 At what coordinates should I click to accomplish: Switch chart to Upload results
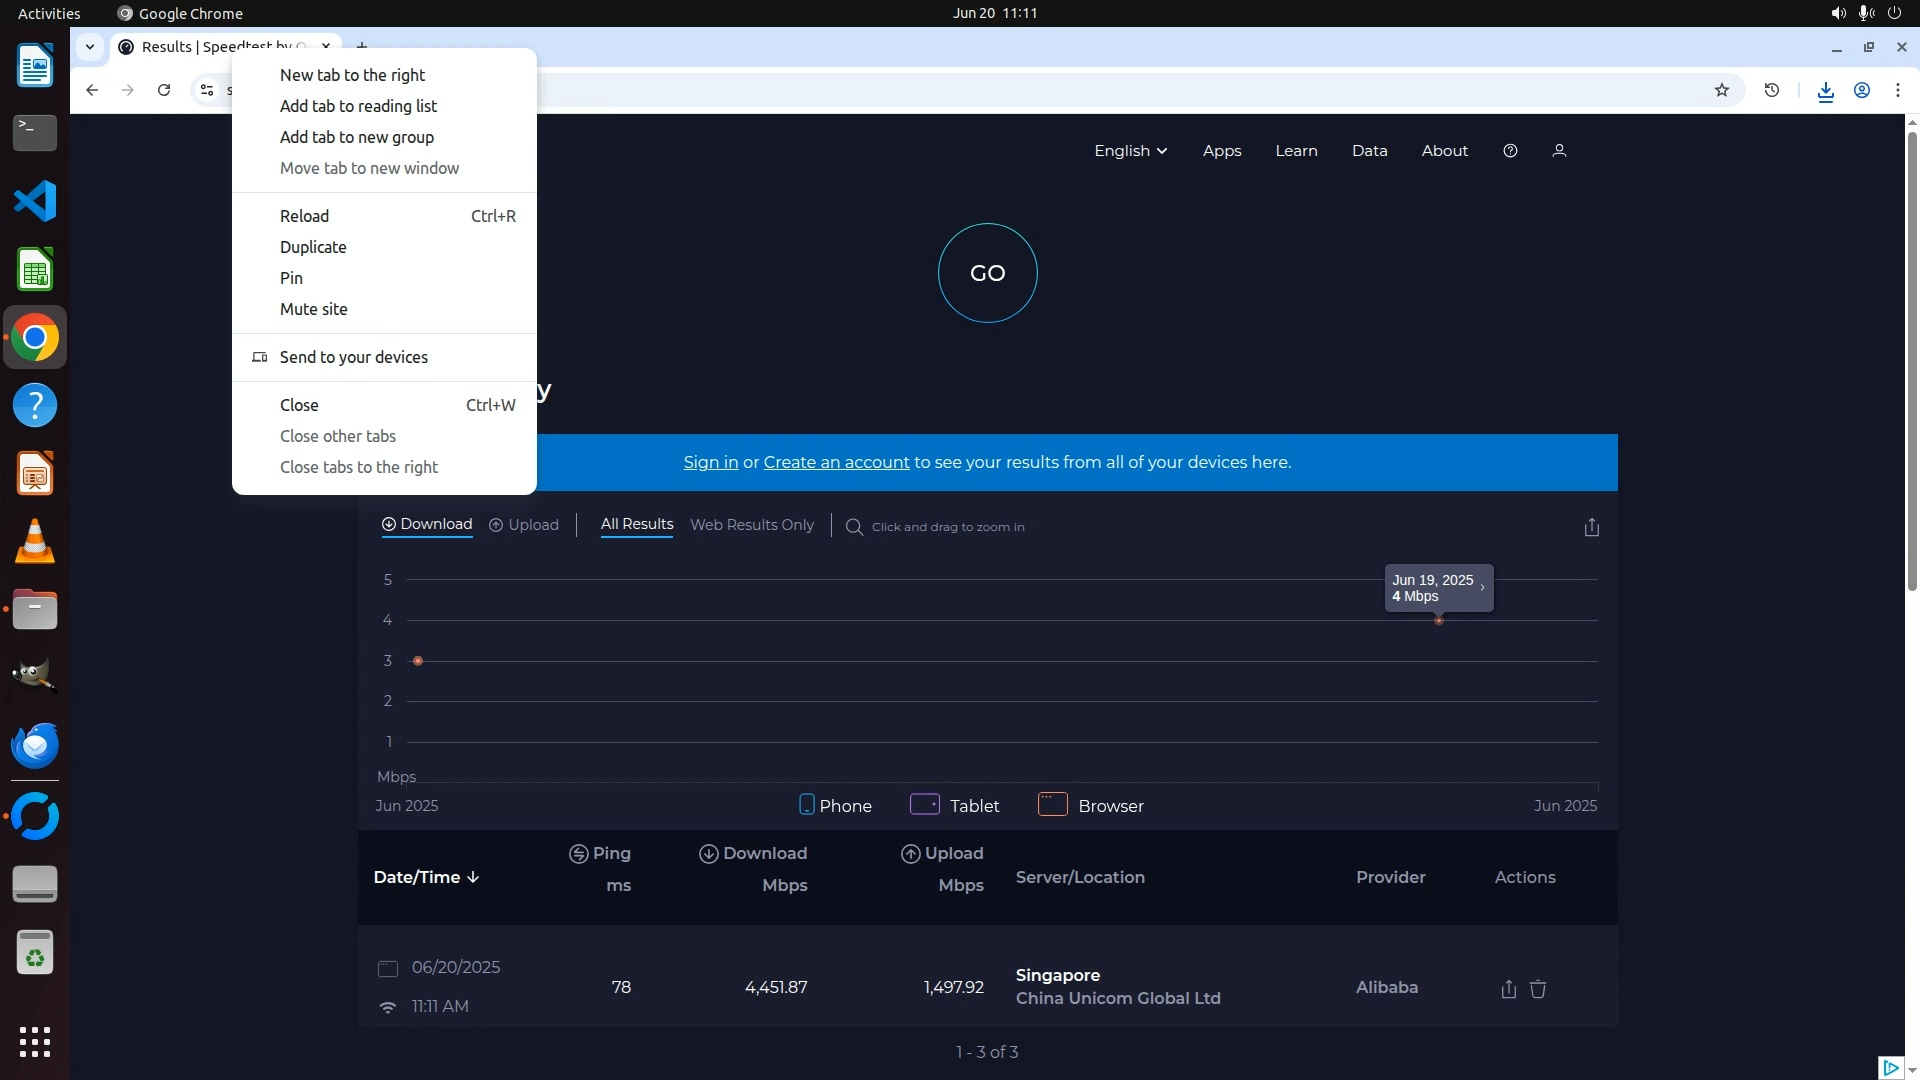(x=523, y=525)
